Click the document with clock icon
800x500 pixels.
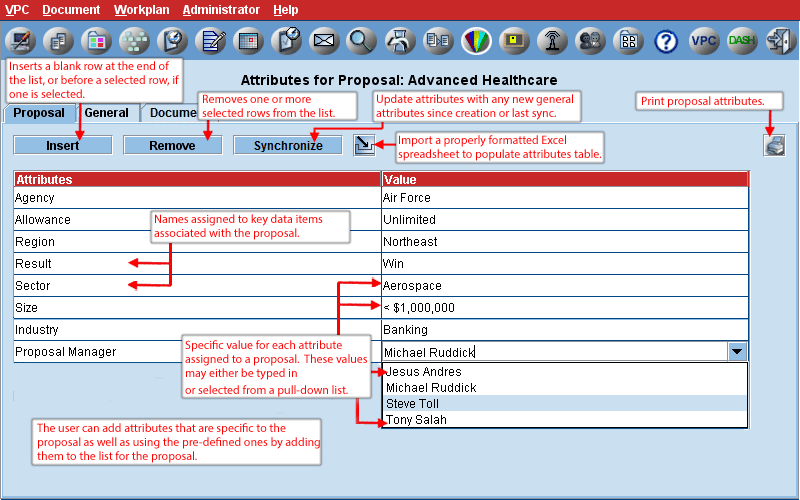(x=172, y=40)
